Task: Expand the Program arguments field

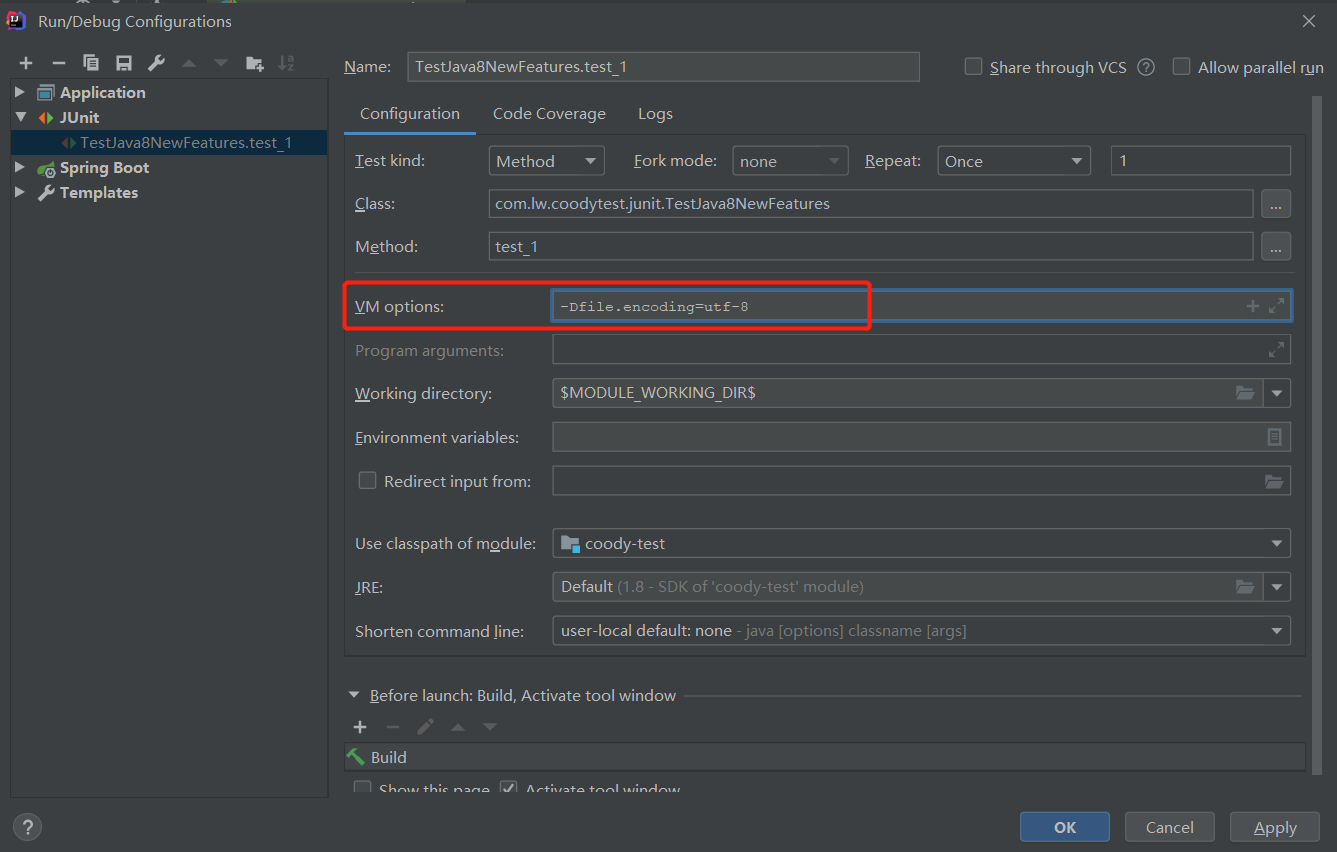Action: (x=1276, y=350)
